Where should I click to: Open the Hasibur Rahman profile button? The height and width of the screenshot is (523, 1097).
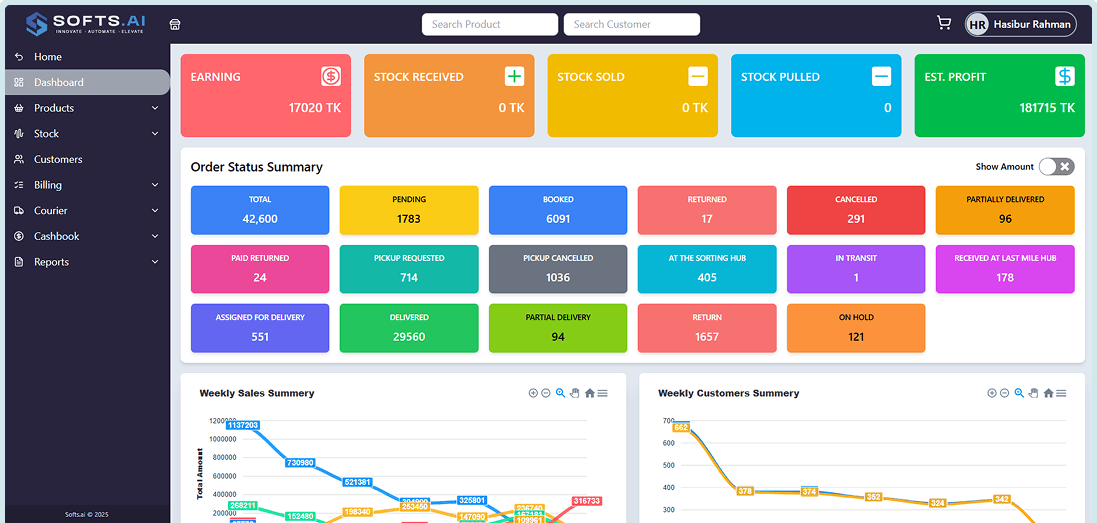1020,24
